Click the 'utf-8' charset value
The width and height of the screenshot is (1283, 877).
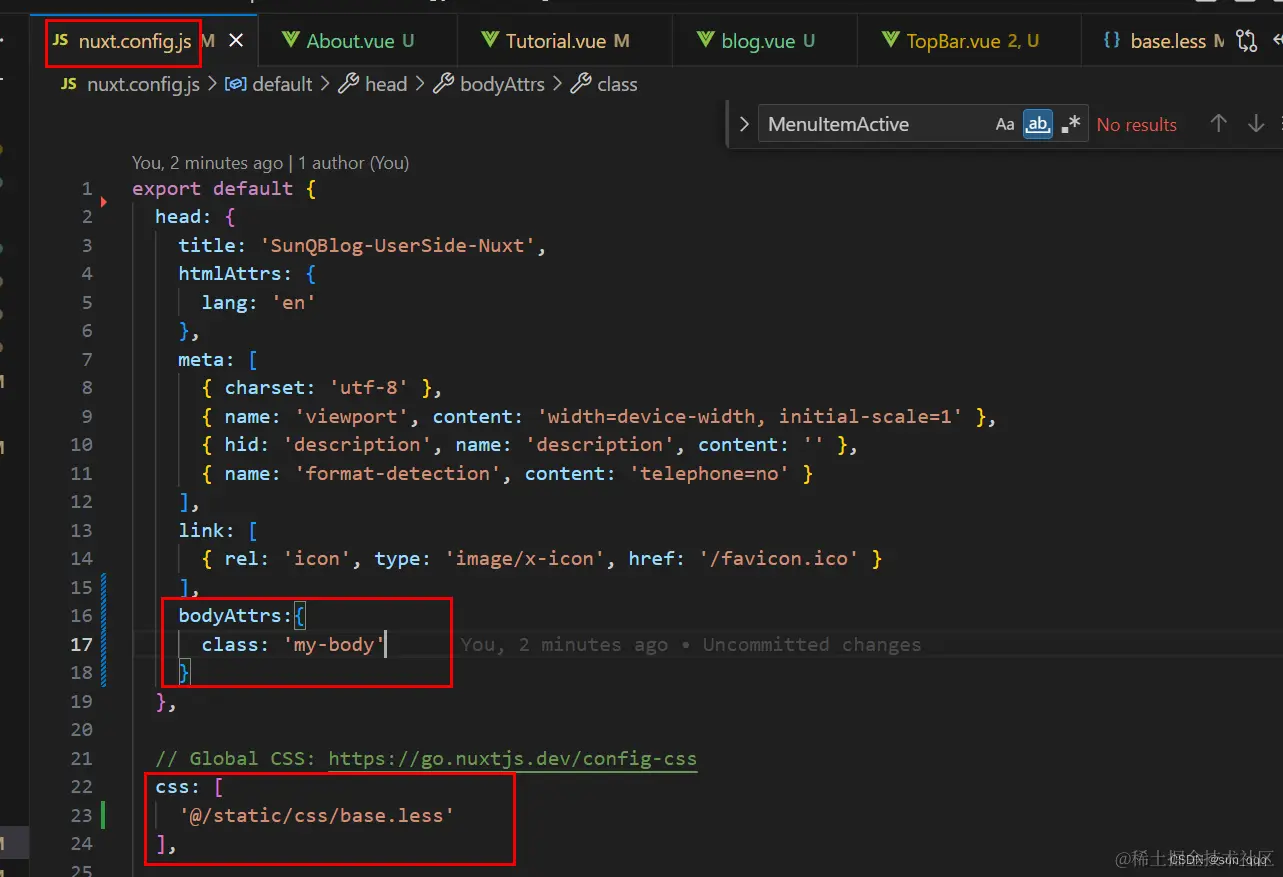point(369,388)
